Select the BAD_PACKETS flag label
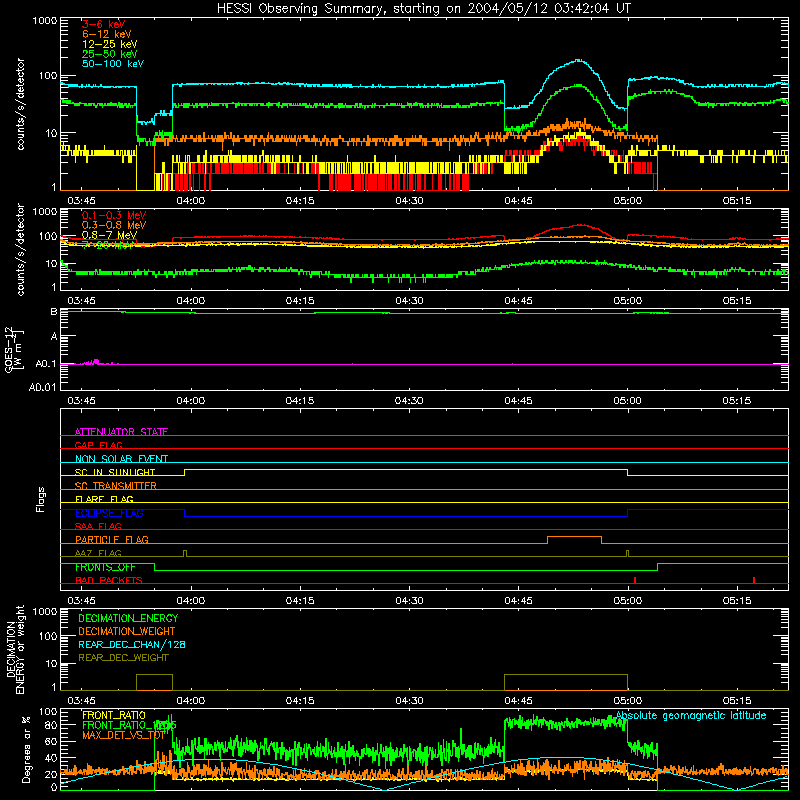This screenshot has height=800, width=800. pyautogui.click(x=109, y=580)
